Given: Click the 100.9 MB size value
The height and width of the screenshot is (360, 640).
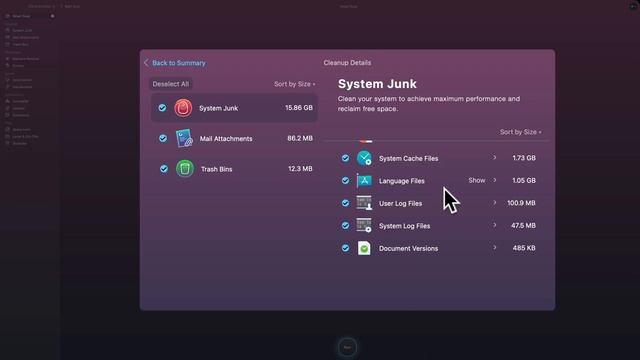Looking at the screenshot, I should [x=521, y=203].
